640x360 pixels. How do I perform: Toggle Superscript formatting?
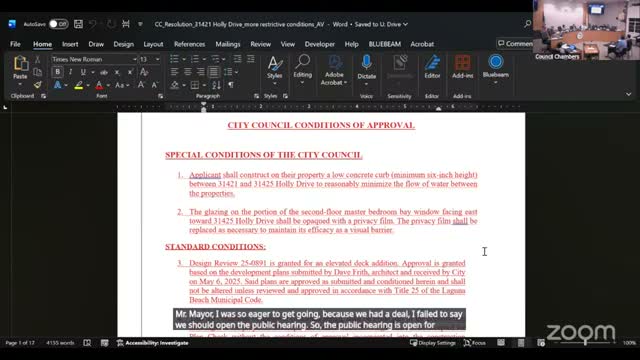coord(130,72)
